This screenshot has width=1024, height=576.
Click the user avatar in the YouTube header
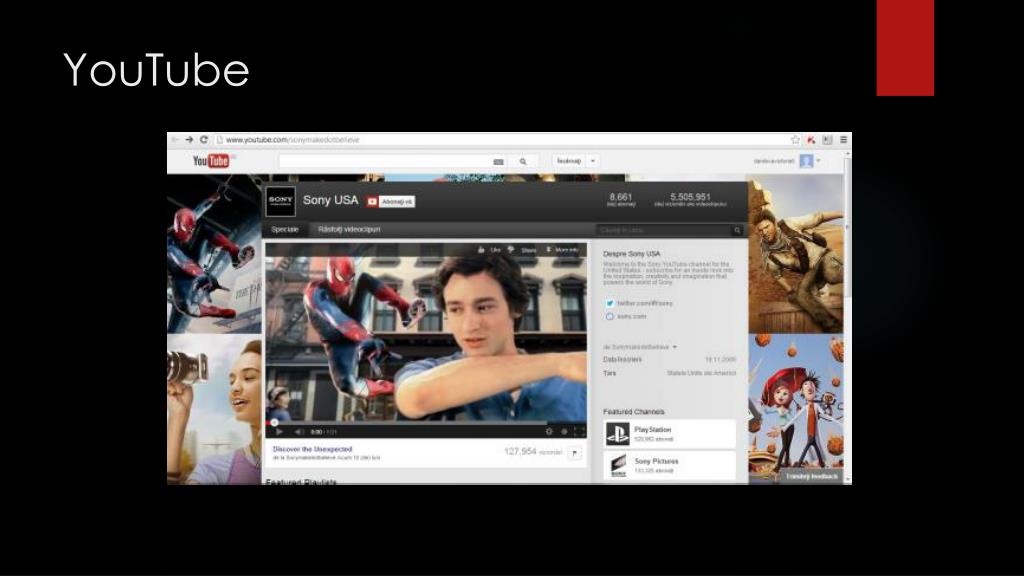click(x=807, y=161)
